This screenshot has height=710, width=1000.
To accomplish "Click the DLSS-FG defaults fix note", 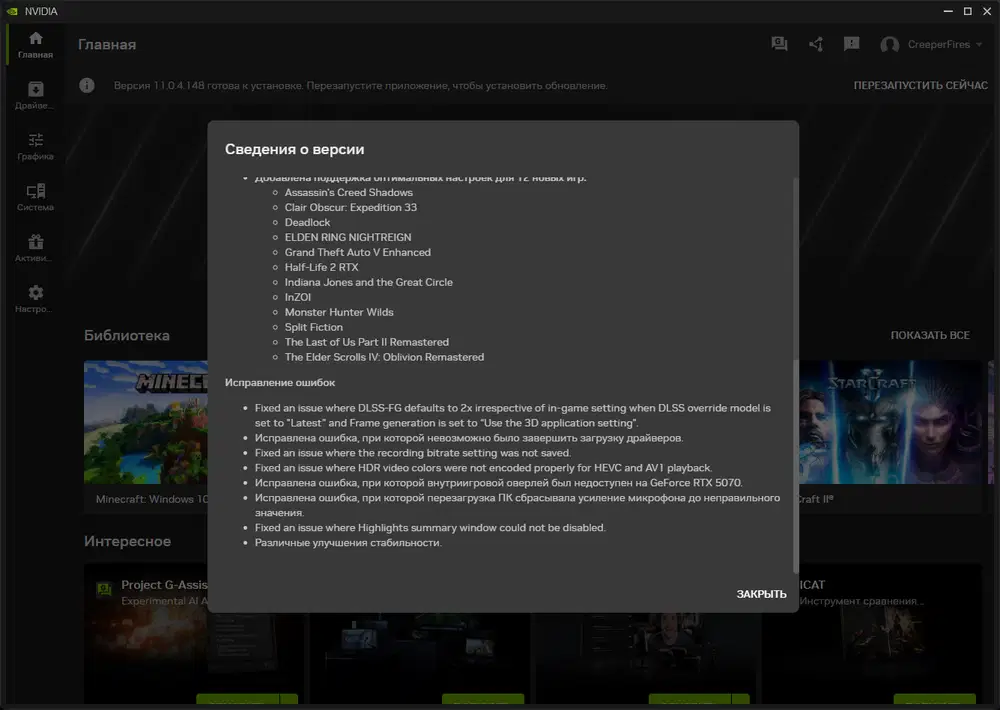I will [x=513, y=415].
